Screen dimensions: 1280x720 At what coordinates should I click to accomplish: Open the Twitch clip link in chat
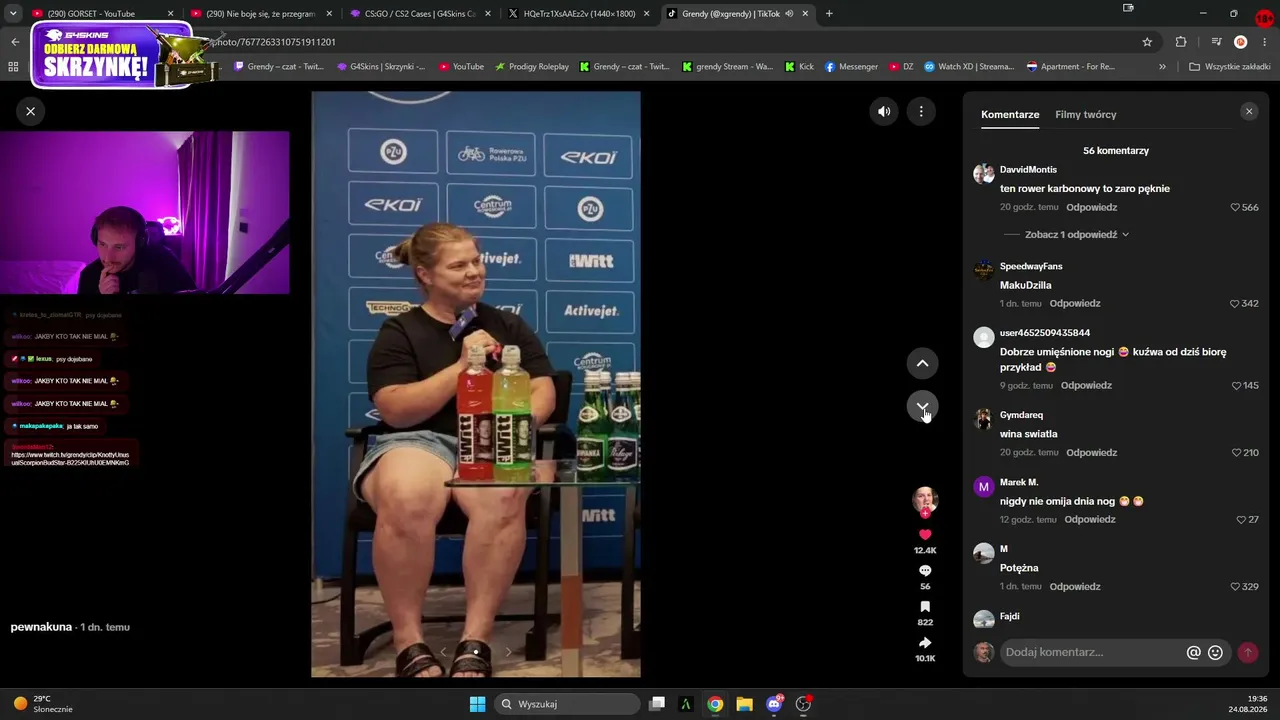click(70, 459)
